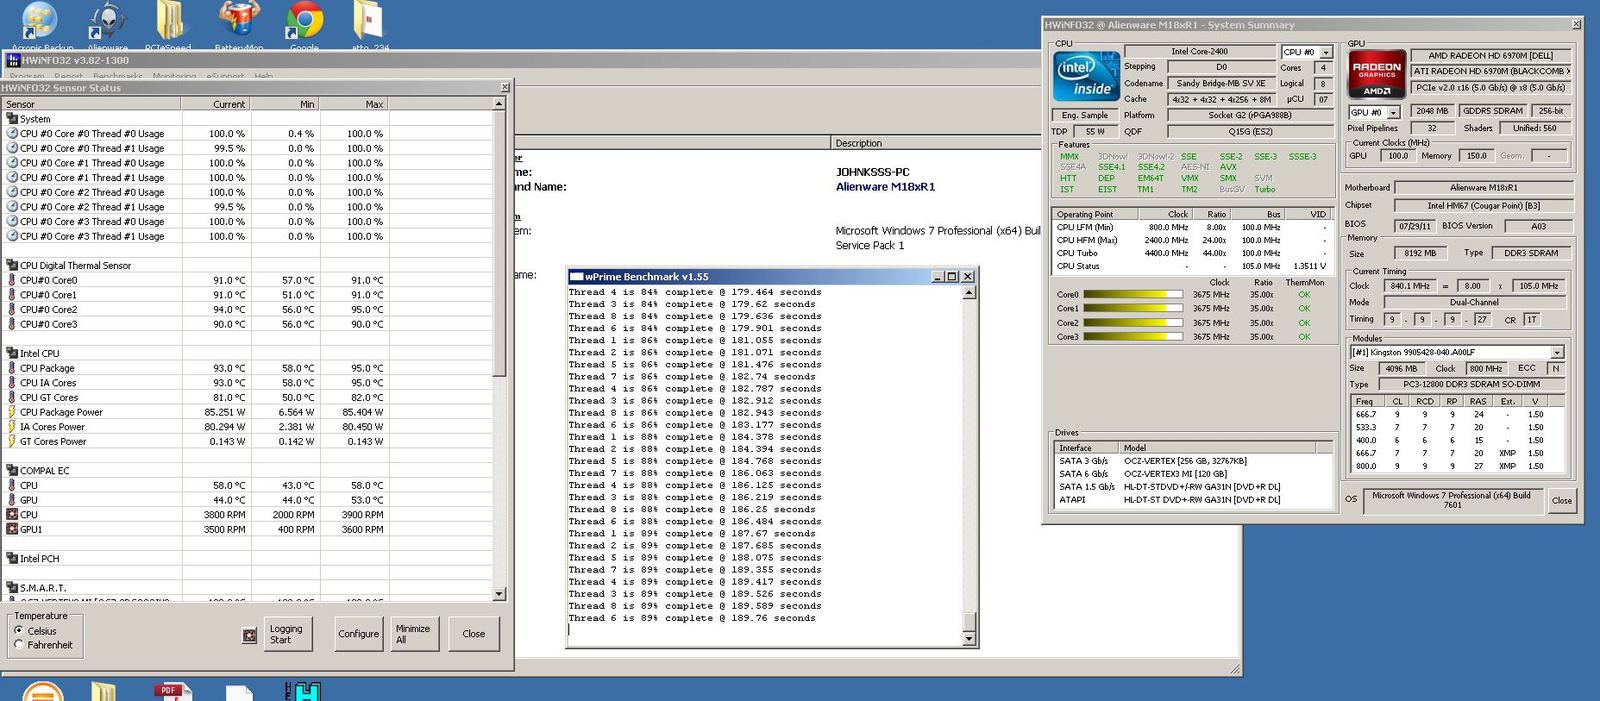This screenshot has height=701, width=1600.
Task: Click the Max column header in sensor list
Action: coord(353,104)
